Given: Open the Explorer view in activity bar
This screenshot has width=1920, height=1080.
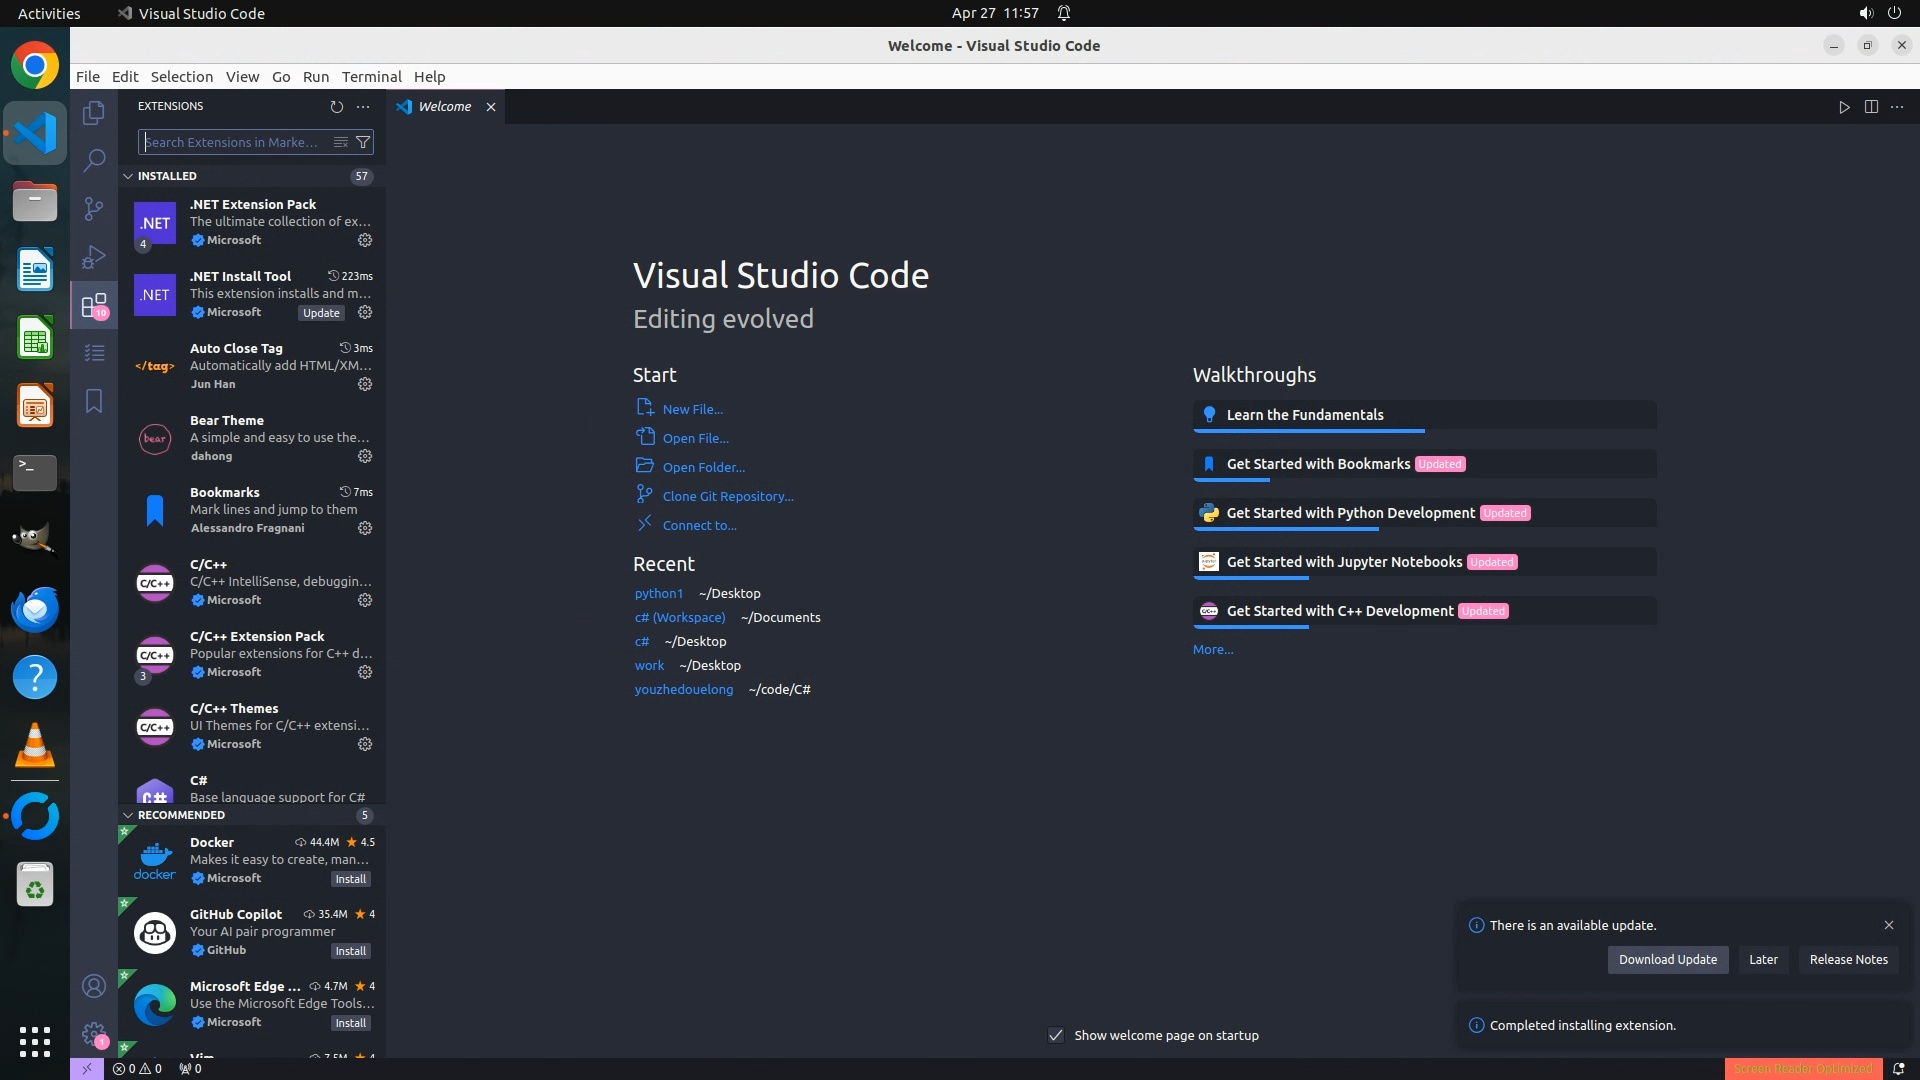Looking at the screenshot, I should 94,113.
